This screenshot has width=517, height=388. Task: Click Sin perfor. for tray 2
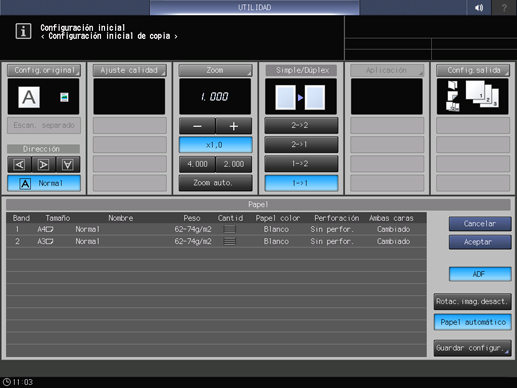point(332,241)
